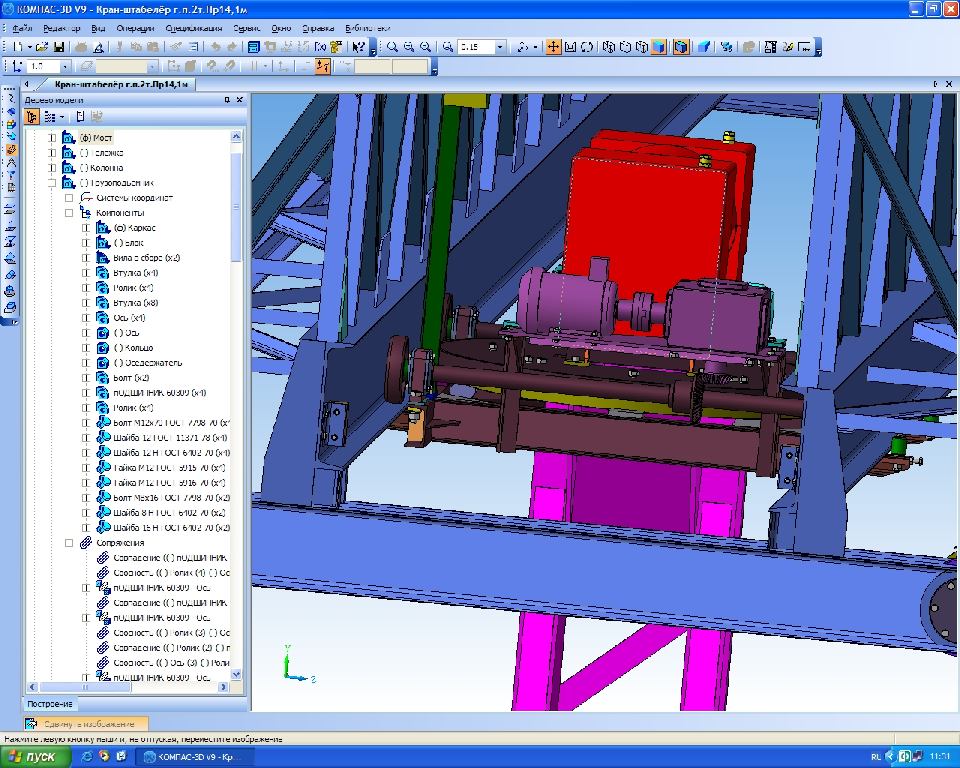The height and width of the screenshot is (768, 960).
Task: Open the zoom scale dropdown
Action: coord(500,47)
